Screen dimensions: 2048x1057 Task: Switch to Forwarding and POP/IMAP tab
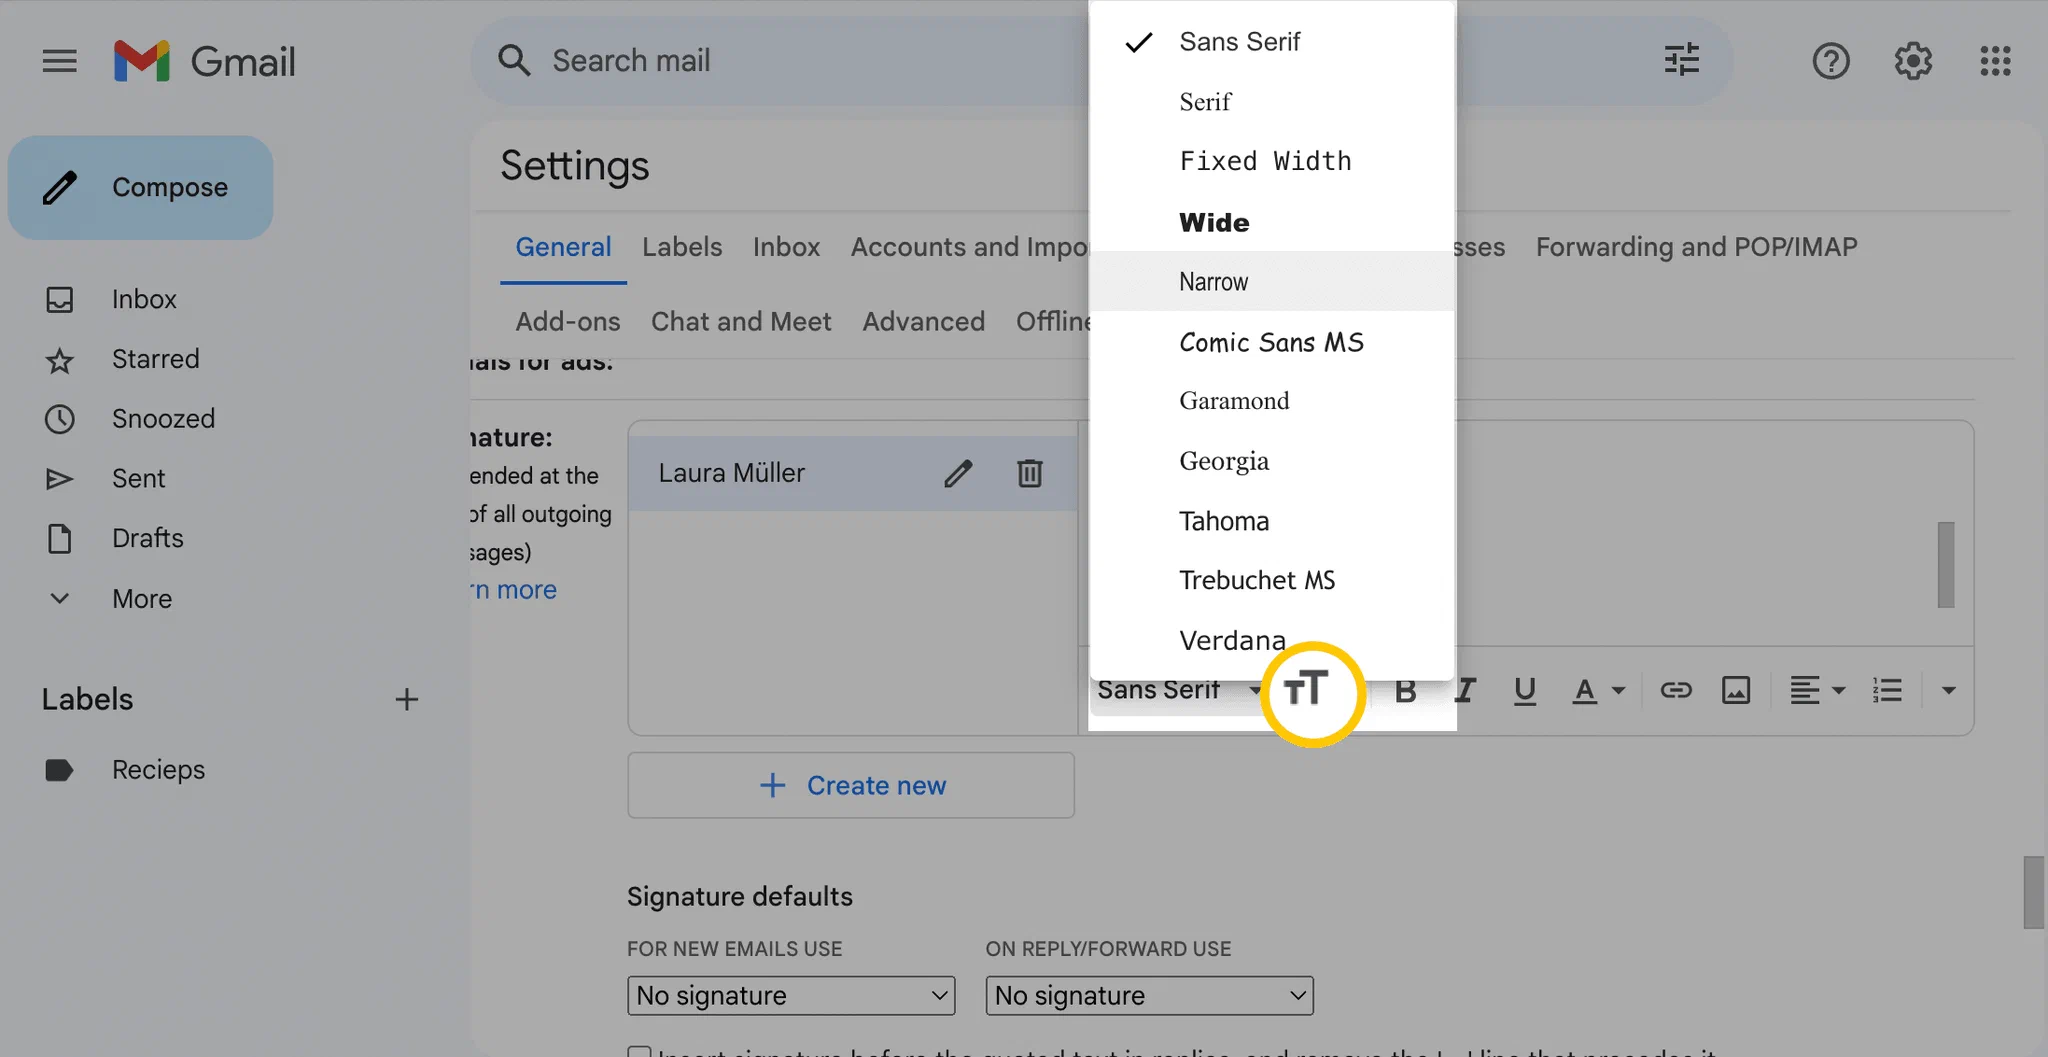point(1696,247)
